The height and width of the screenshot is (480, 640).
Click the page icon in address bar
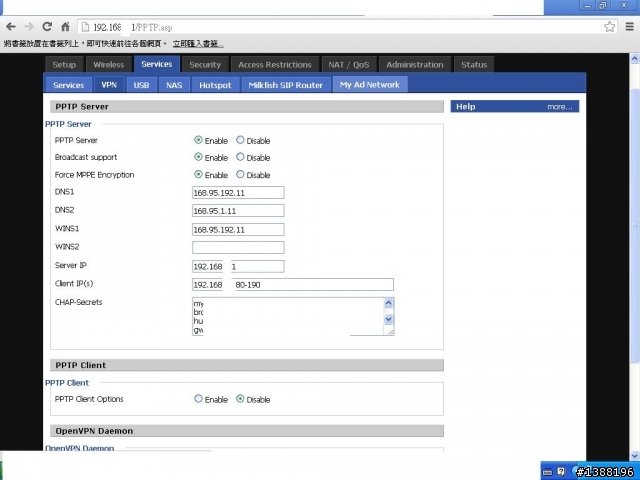tap(85, 27)
